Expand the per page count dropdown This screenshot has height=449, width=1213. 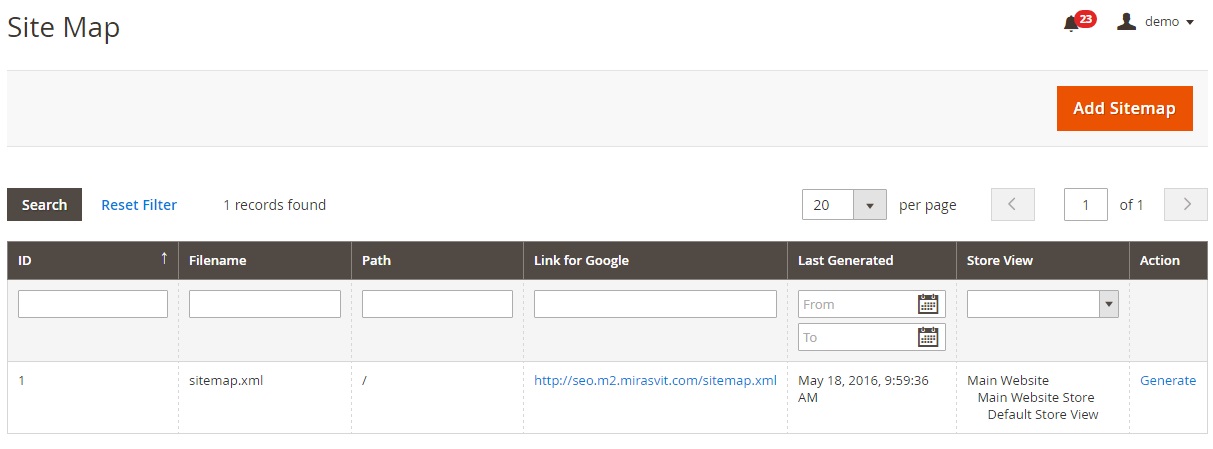pyautogui.click(x=869, y=205)
